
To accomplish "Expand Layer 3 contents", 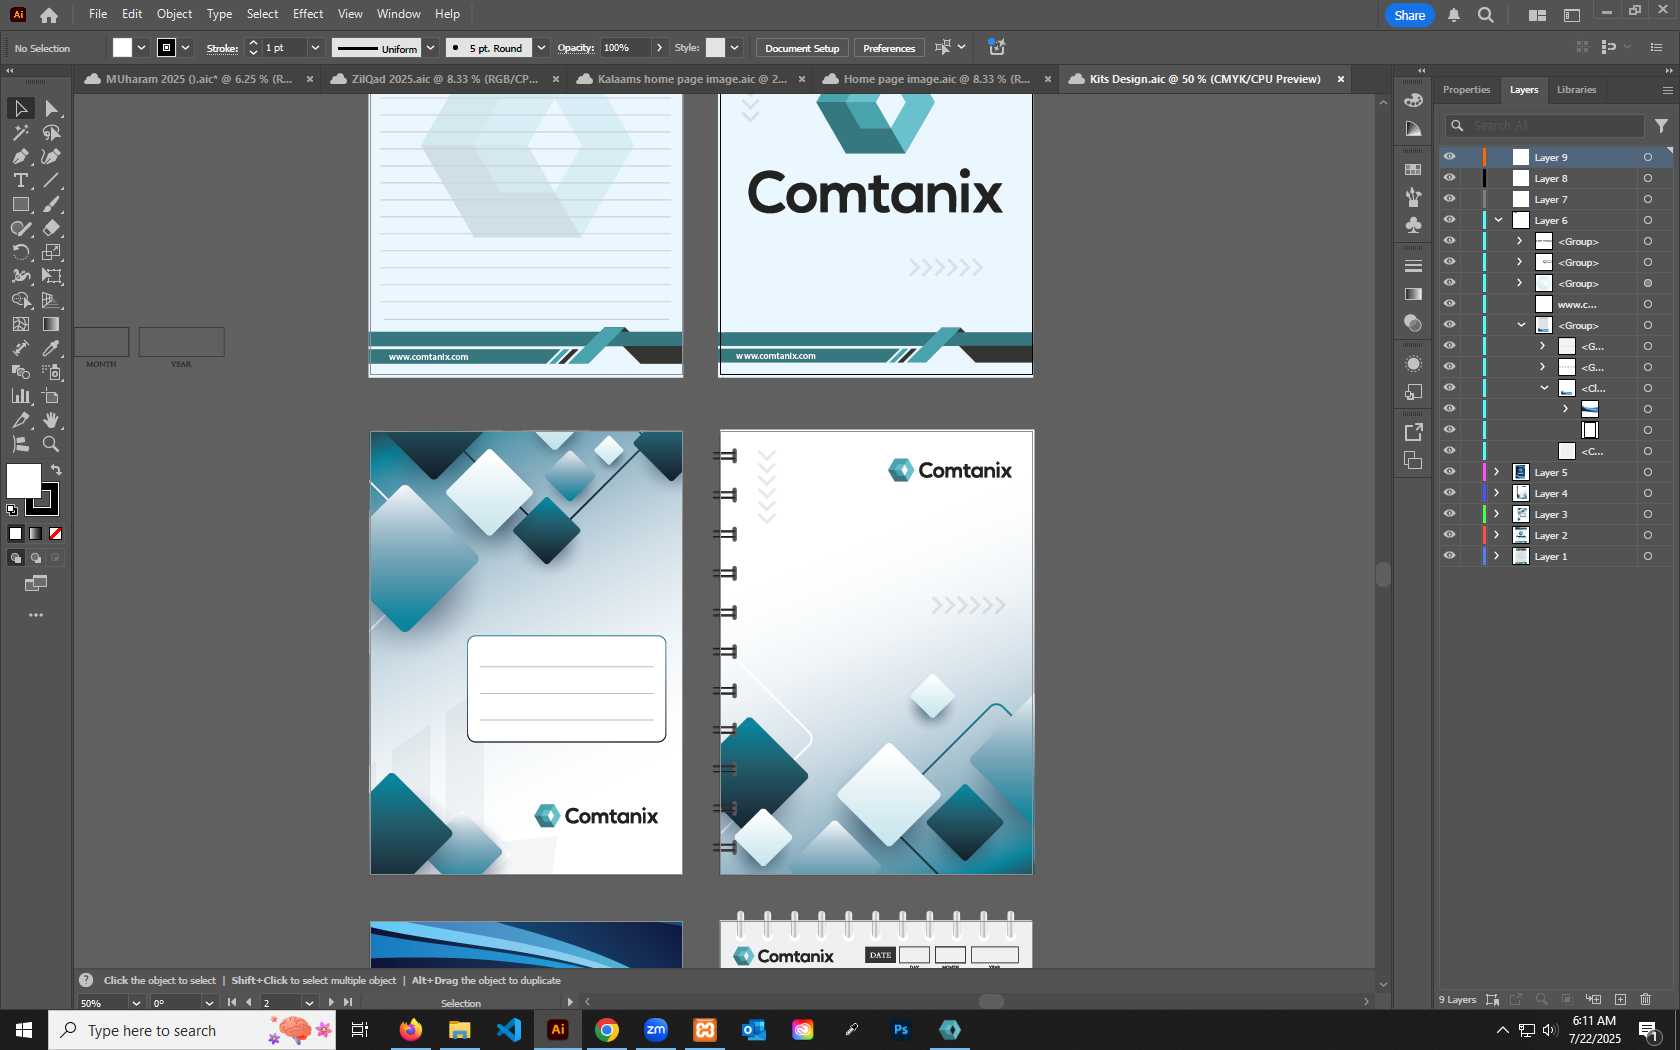I will tap(1497, 514).
